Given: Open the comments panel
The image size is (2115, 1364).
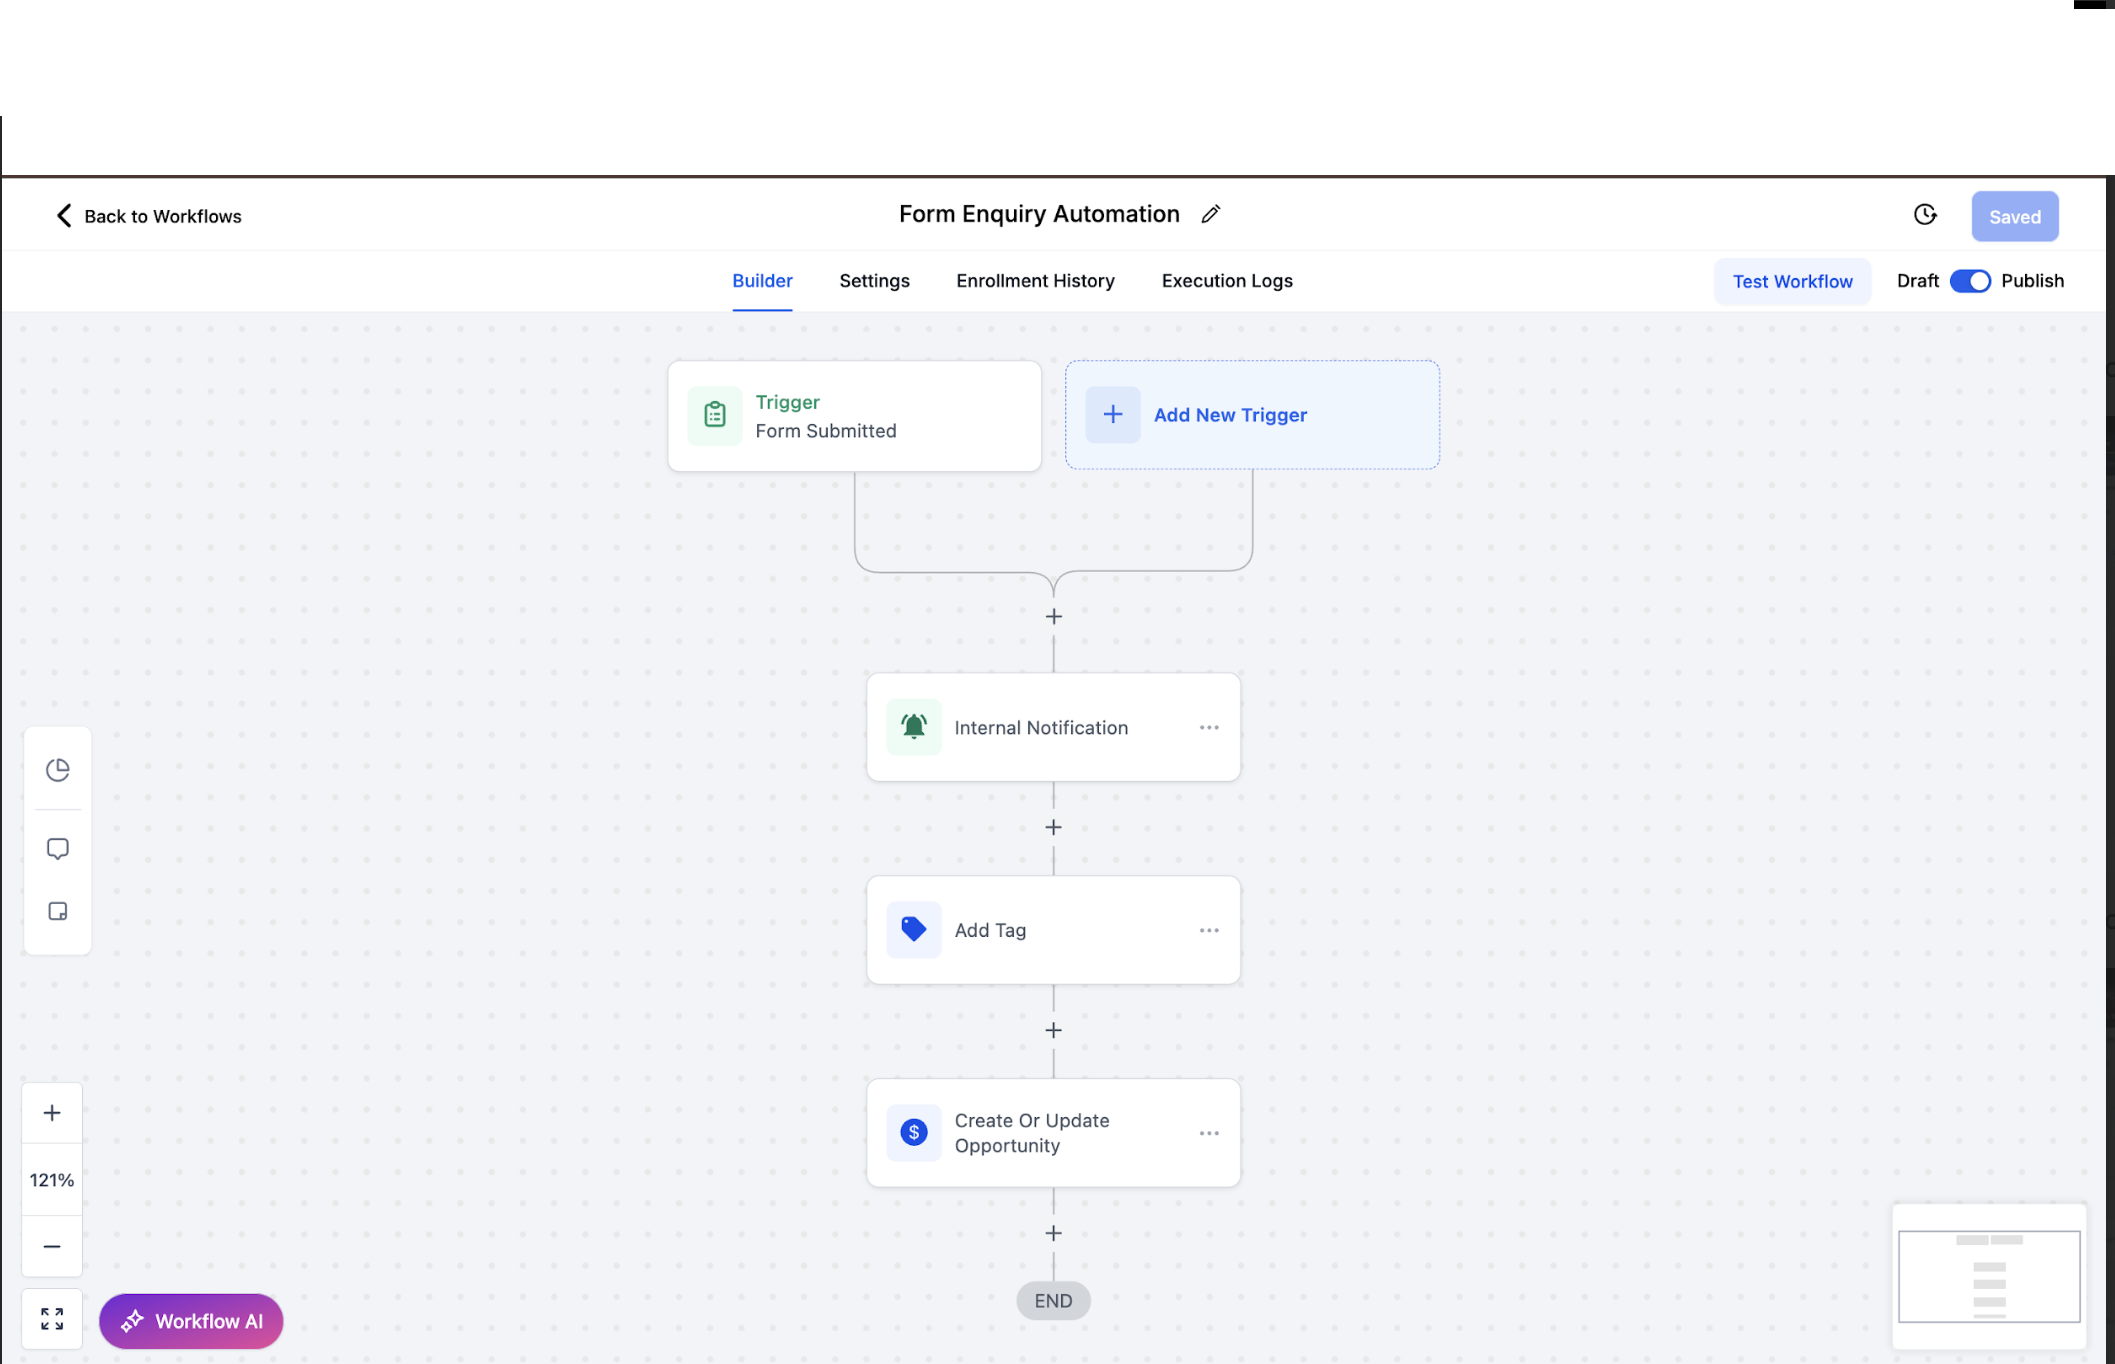Looking at the screenshot, I should 57,847.
